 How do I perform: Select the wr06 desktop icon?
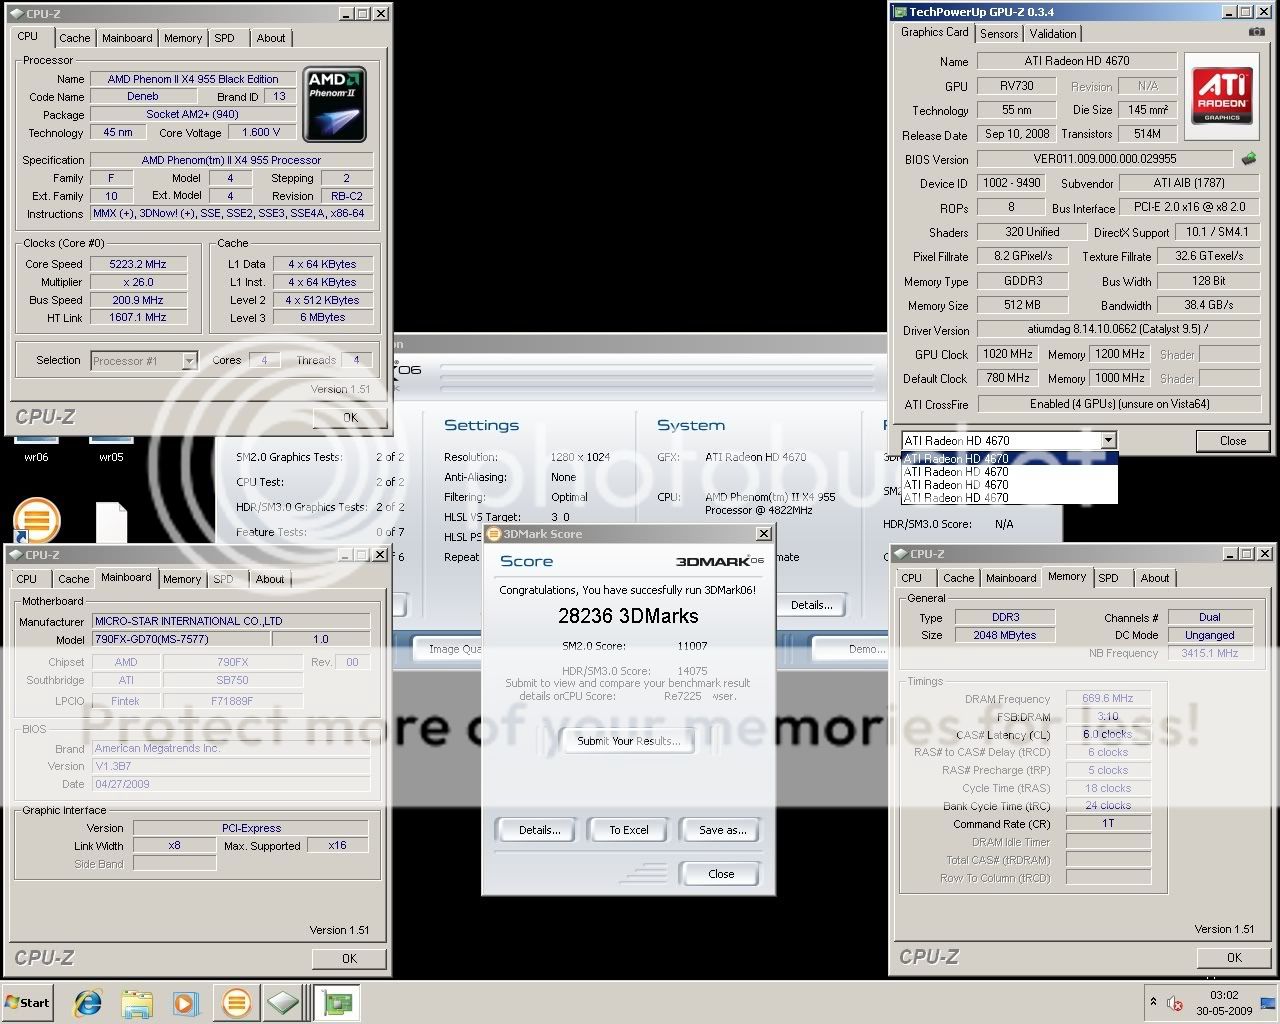[x=36, y=448]
